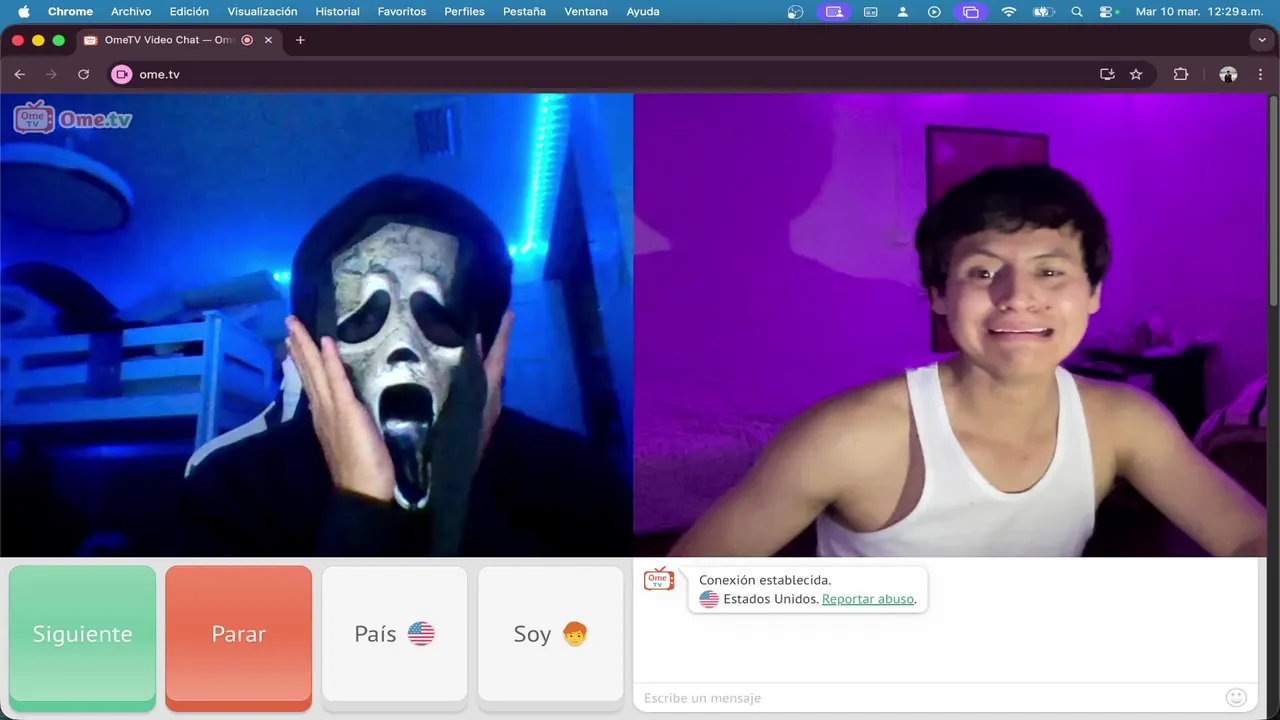
Task: Open the Chrome extensions puzzle icon
Action: click(x=1181, y=74)
